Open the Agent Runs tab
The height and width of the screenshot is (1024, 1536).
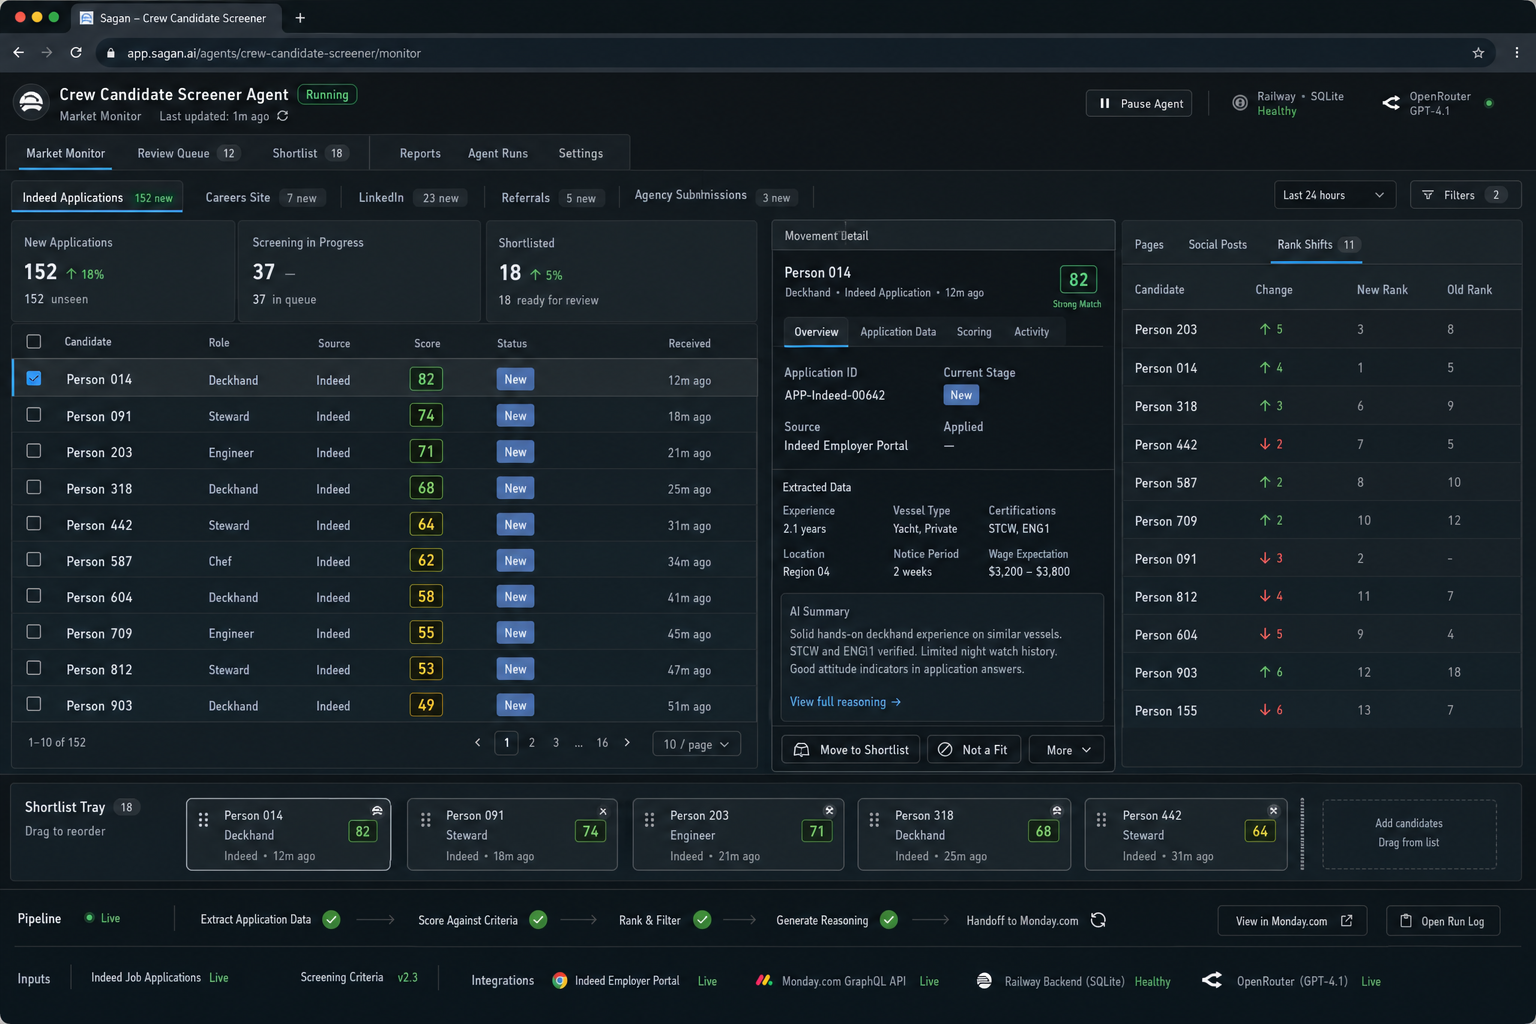[x=498, y=153]
